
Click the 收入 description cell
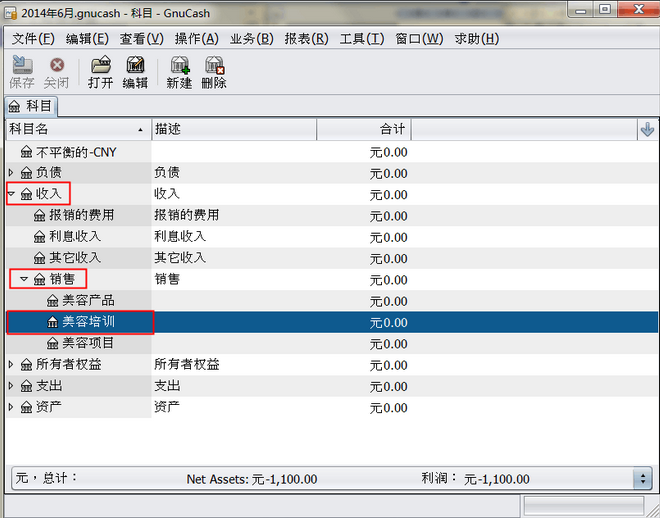pos(167,194)
